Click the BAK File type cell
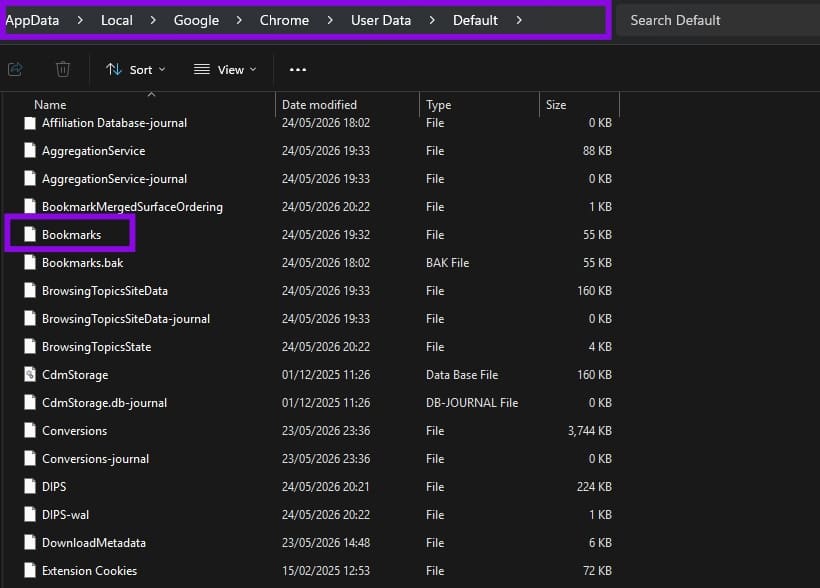This screenshot has height=588, width=820. pos(447,263)
